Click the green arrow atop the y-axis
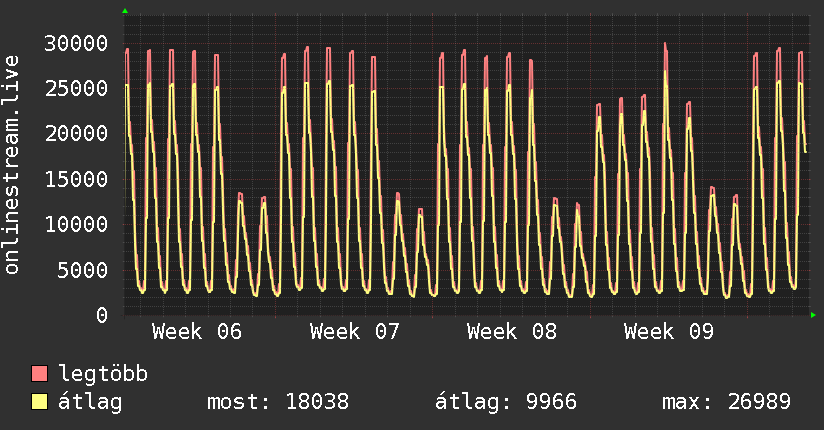824x430 pixels. tap(125, 11)
